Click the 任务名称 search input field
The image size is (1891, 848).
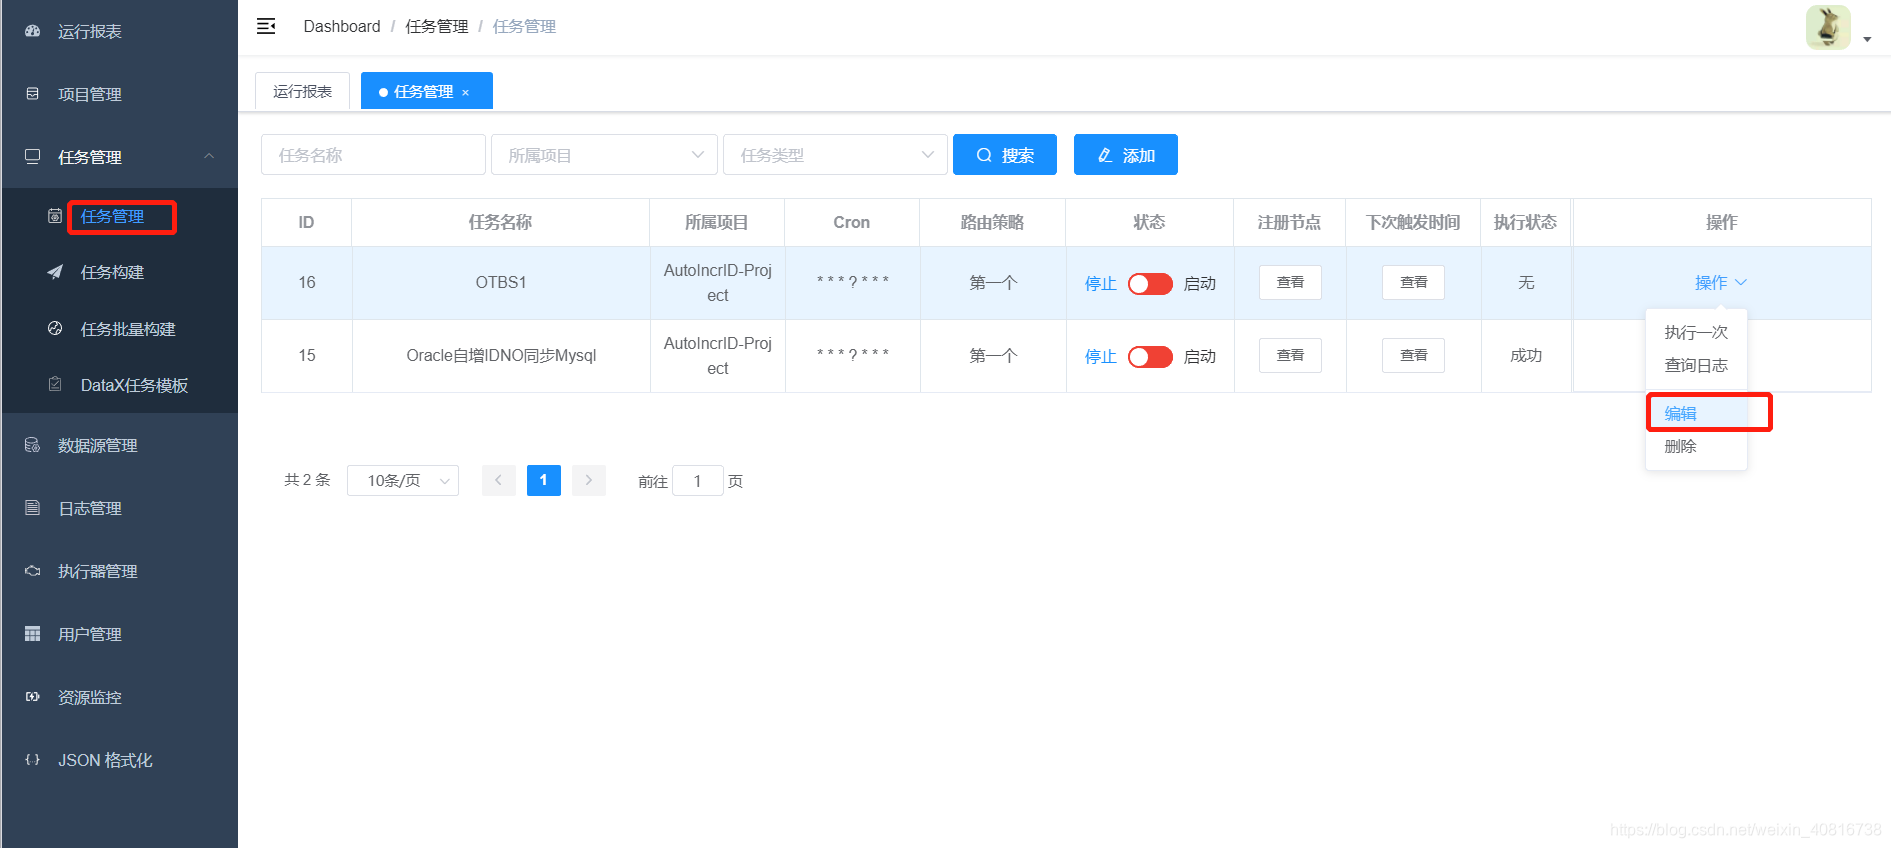373,155
